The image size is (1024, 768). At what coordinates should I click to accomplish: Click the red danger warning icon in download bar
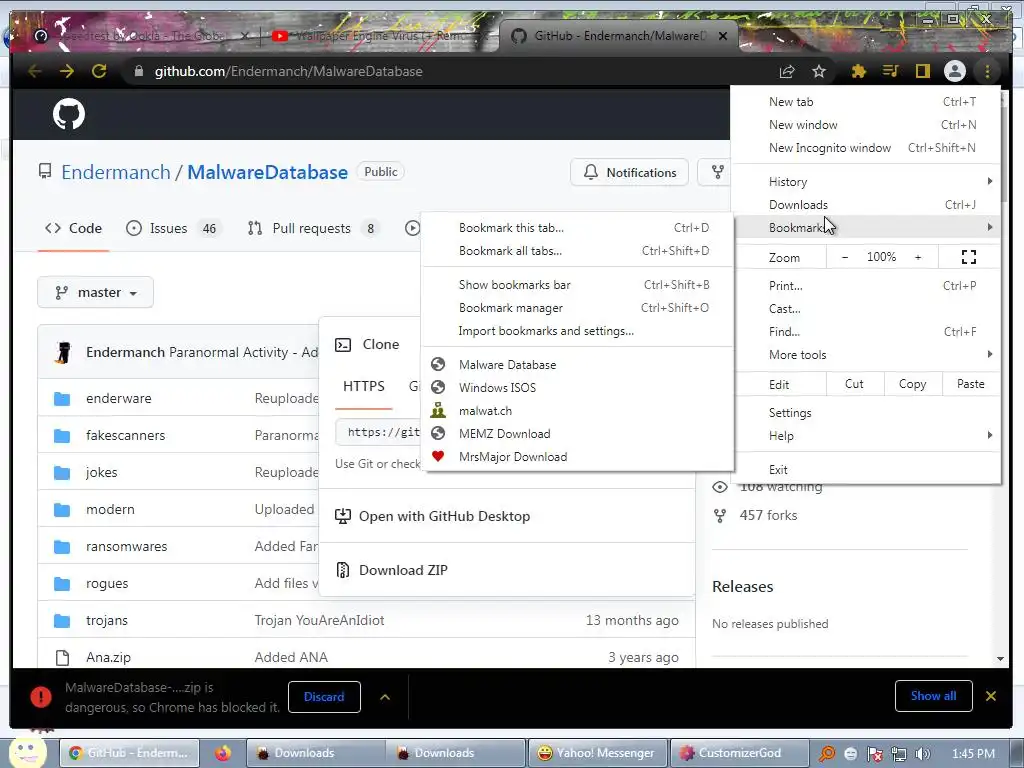pos(40,697)
